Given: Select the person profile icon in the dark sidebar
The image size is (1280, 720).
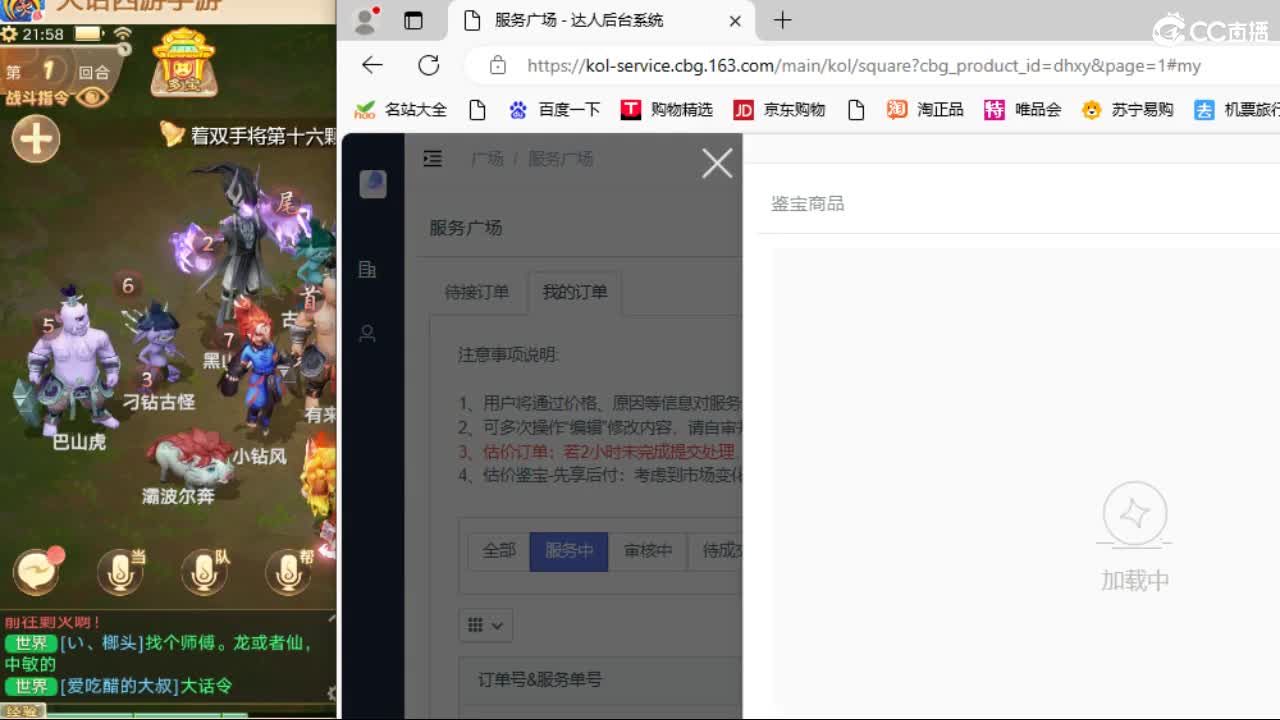Looking at the screenshot, I should click(369, 334).
